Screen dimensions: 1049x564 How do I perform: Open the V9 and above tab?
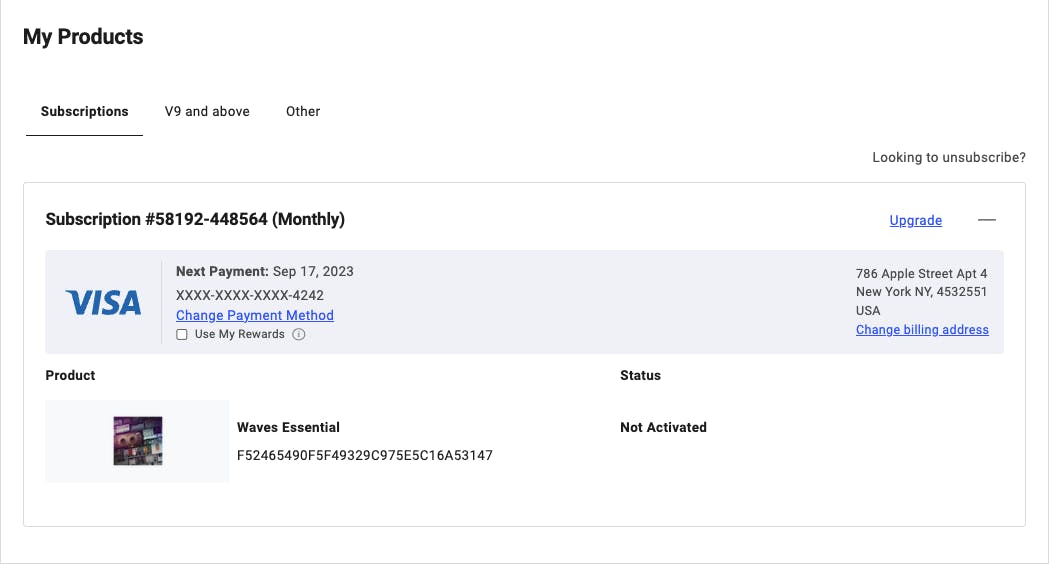click(x=207, y=111)
